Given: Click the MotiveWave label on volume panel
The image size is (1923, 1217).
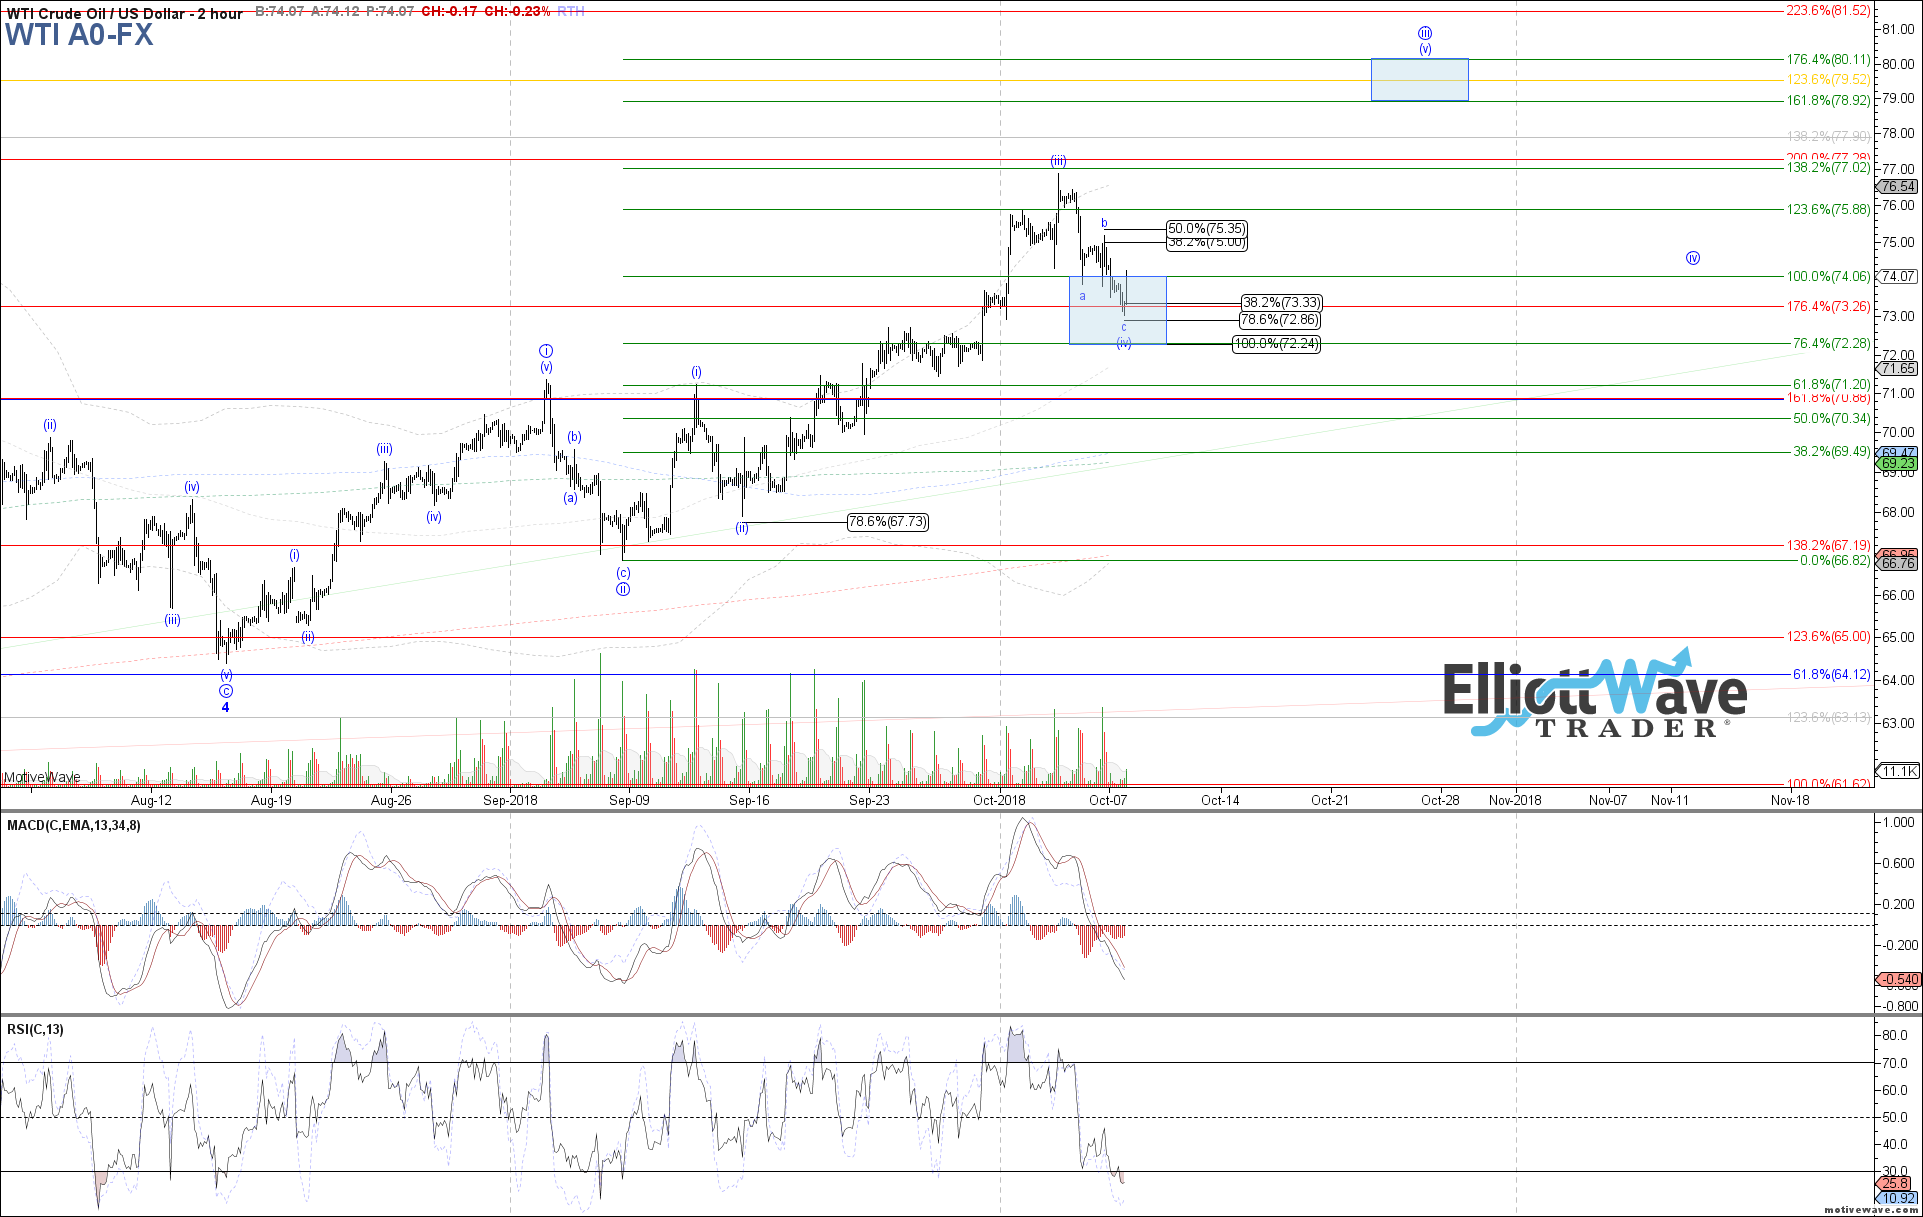Looking at the screenshot, I should (x=42, y=777).
